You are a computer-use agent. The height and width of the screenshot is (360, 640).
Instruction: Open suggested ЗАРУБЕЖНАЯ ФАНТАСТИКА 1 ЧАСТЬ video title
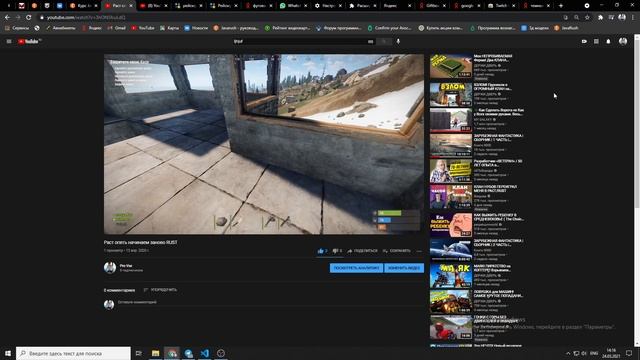(x=498, y=138)
